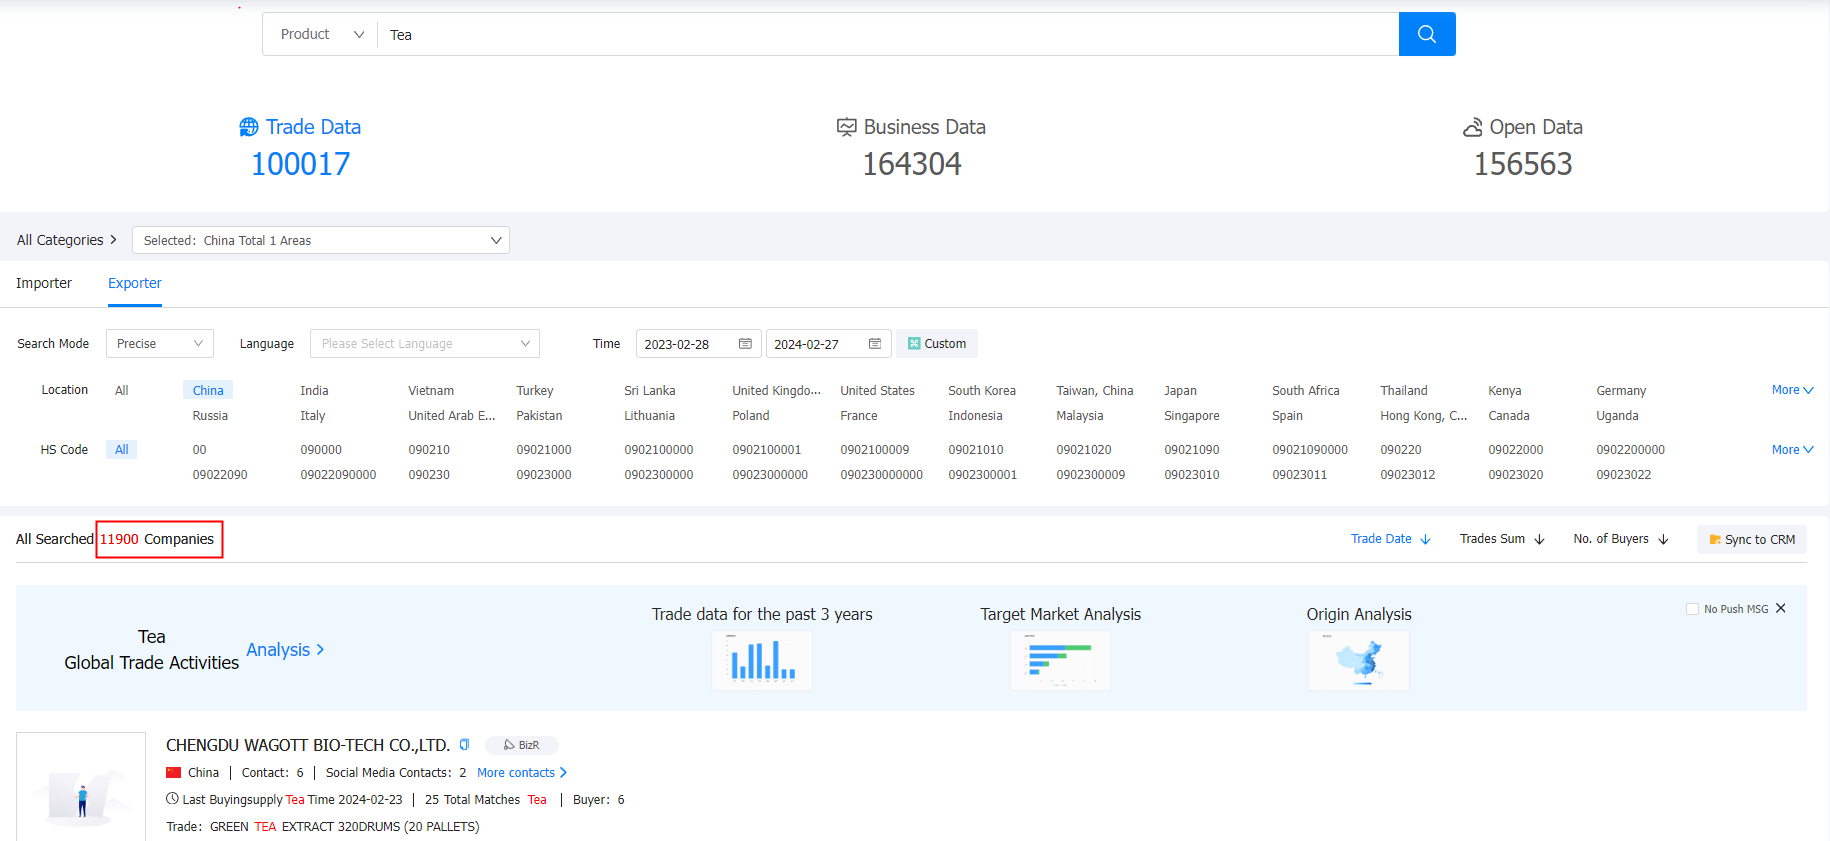
Task: Switch to the Importer tab
Action: click(x=44, y=283)
